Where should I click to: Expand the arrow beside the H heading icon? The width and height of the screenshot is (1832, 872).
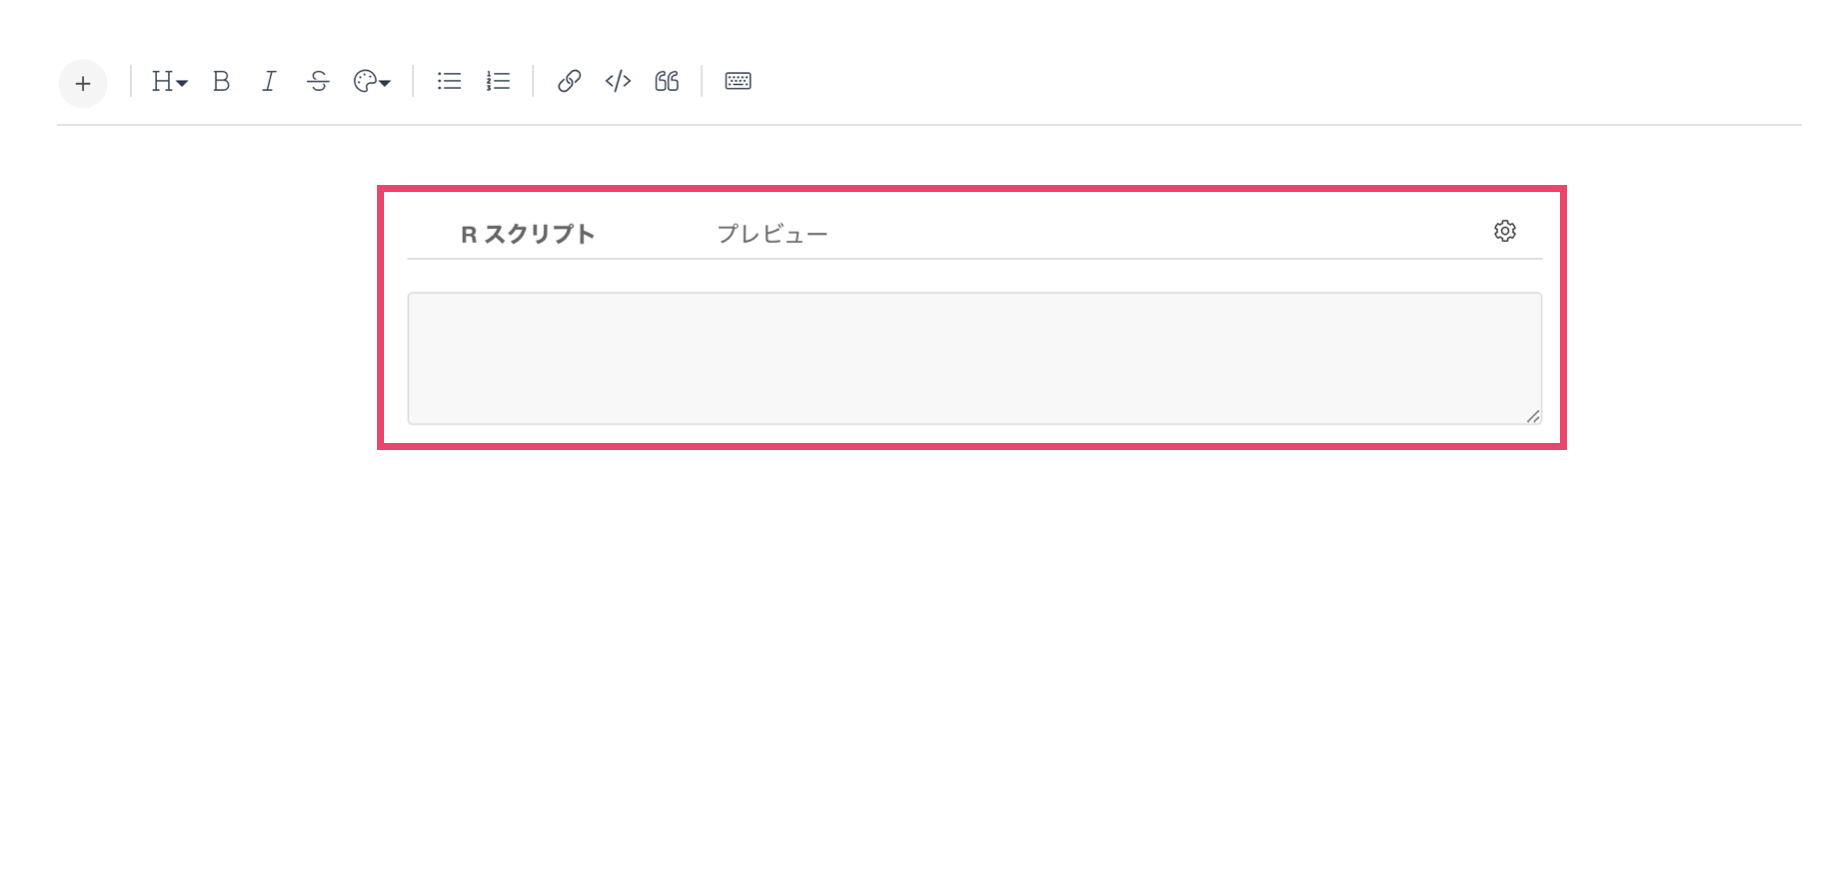(182, 84)
